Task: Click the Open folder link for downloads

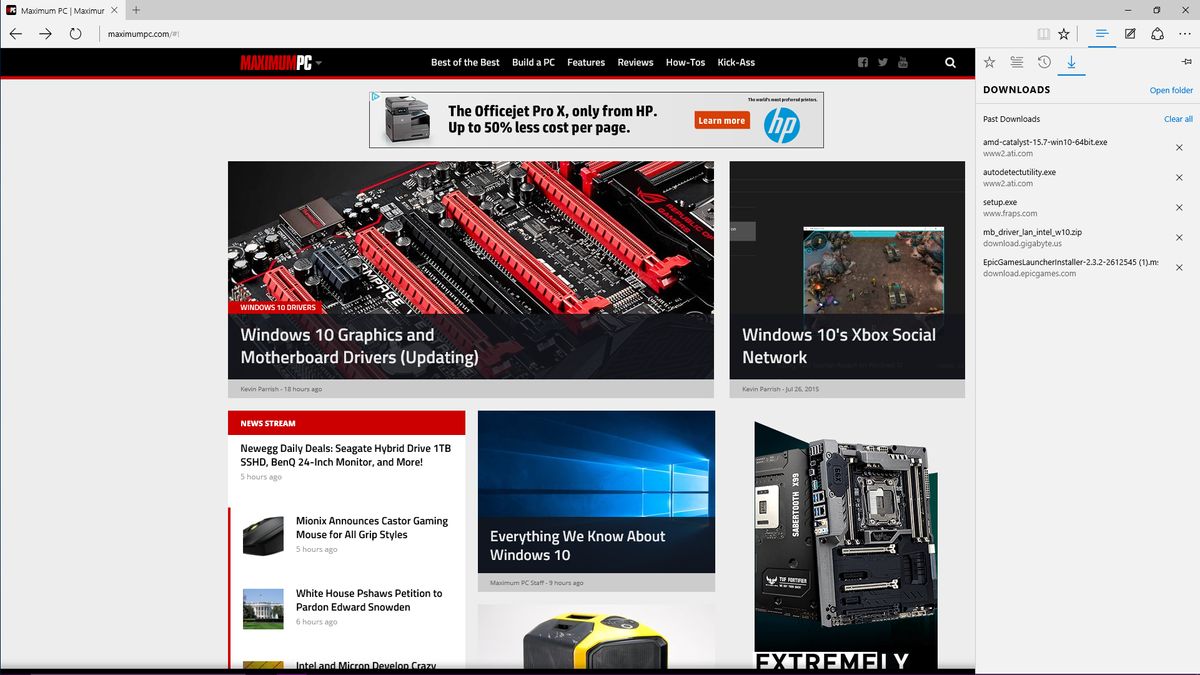Action: 1170,89
